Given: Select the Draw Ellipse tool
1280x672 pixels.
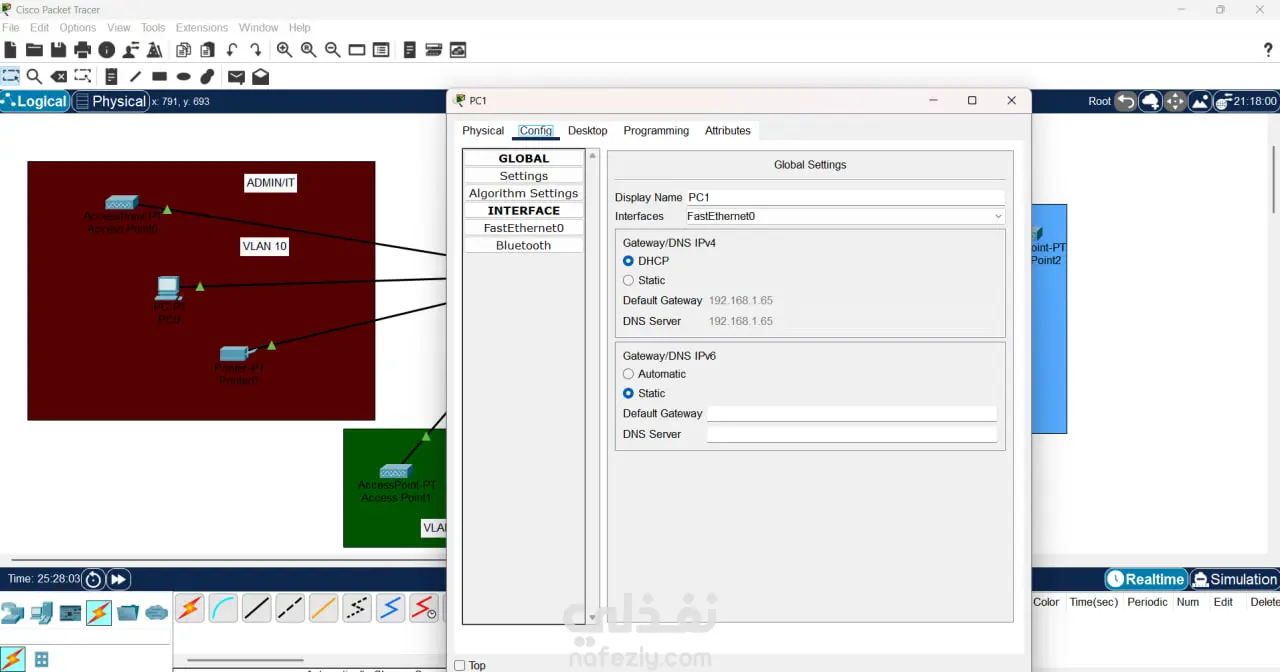Looking at the screenshot, I should (183, 76).
